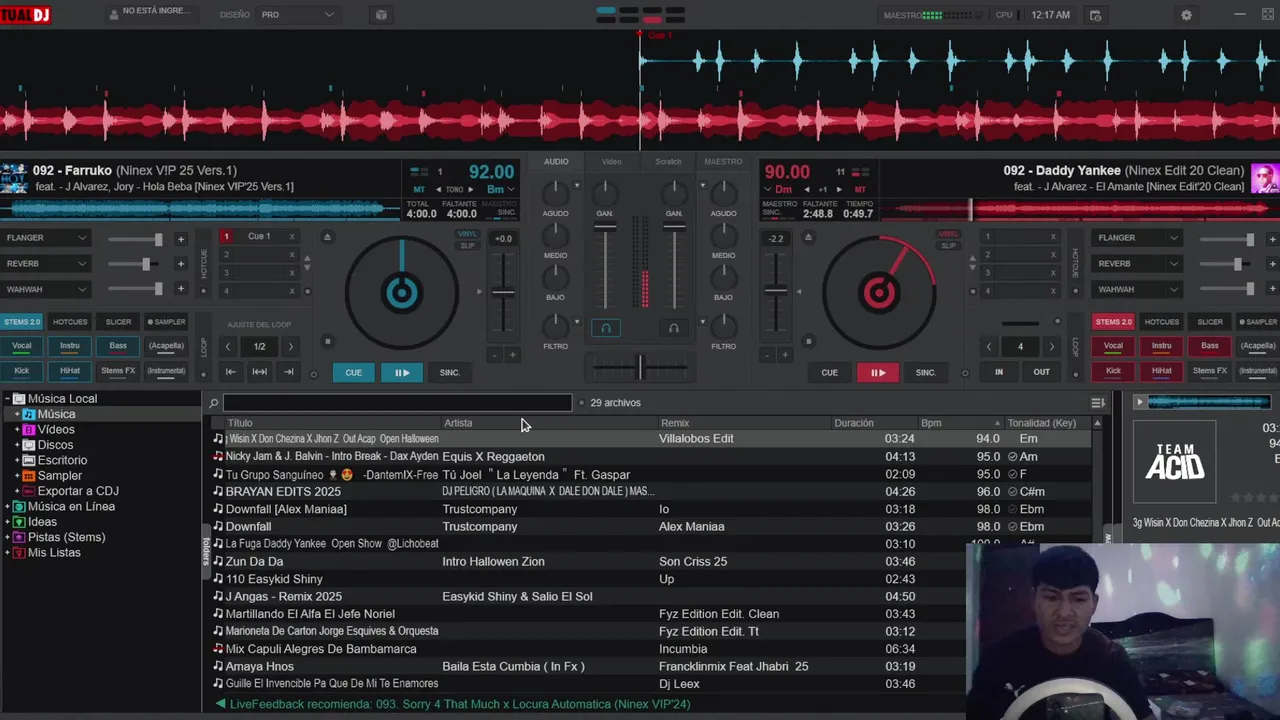Select HOTCUES pad page on left deck
This screenshot has width=1280, height=720.
(70, 322)
